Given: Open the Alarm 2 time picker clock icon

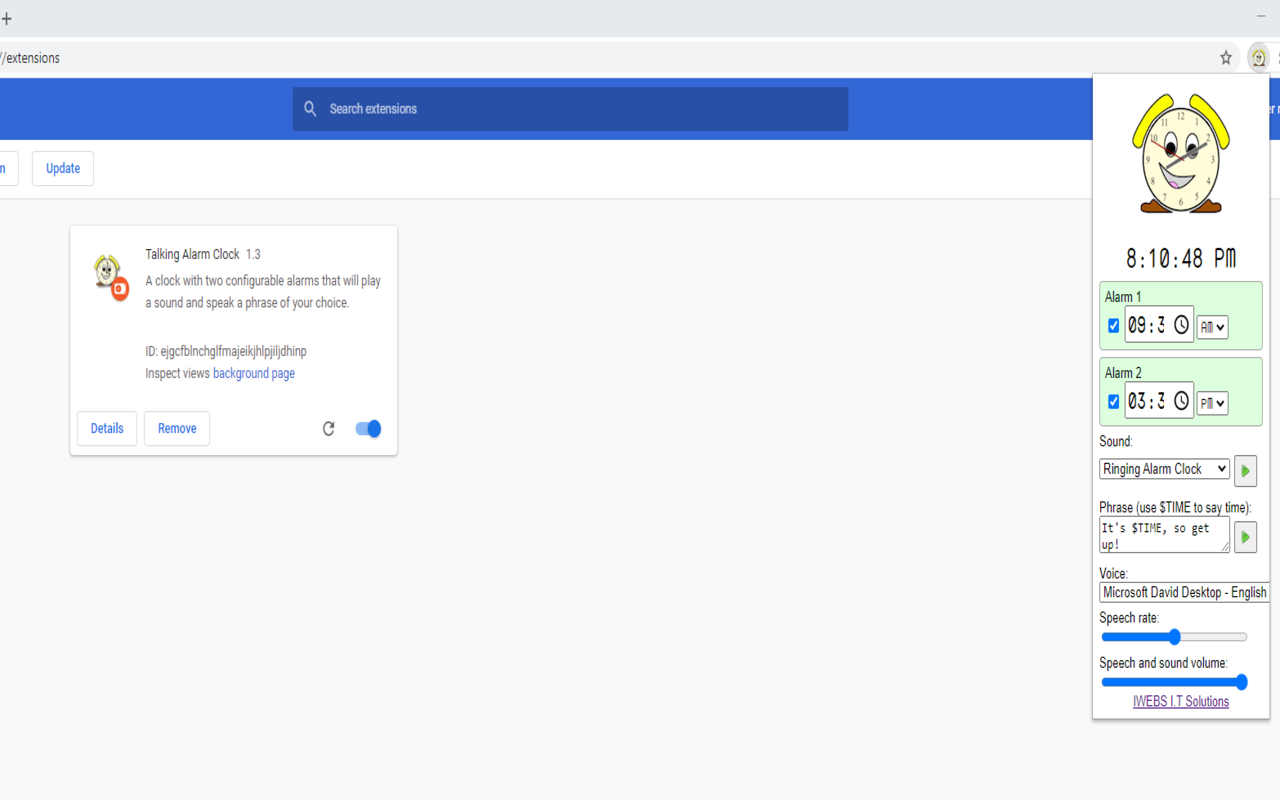Looking at the screenshot, I should [x=1181, y=401].
